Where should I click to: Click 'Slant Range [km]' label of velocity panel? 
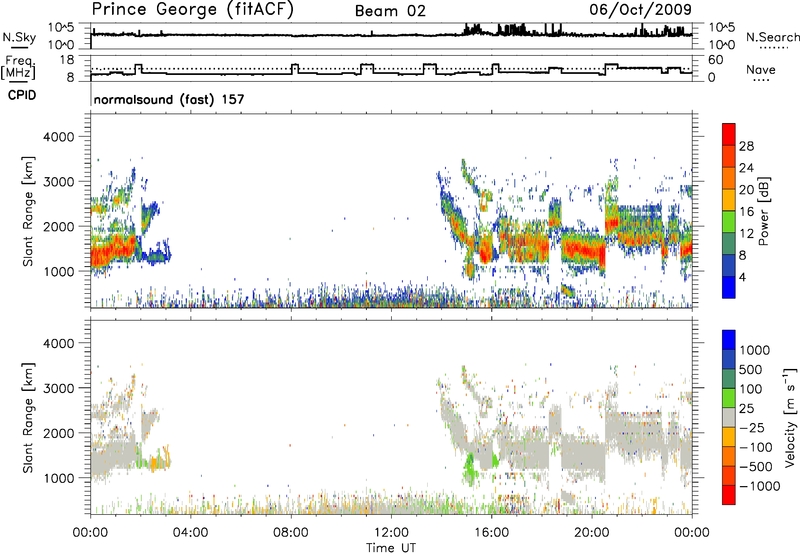tap(28, 418)
